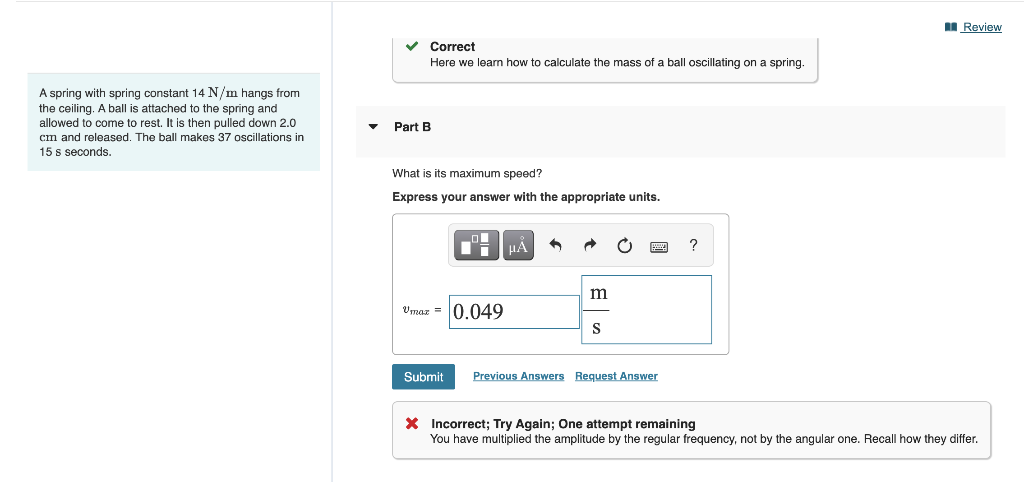The height and width of the screenshot is (482, 1024).
Task: Open the templates fraction tool
Action: 477,245
